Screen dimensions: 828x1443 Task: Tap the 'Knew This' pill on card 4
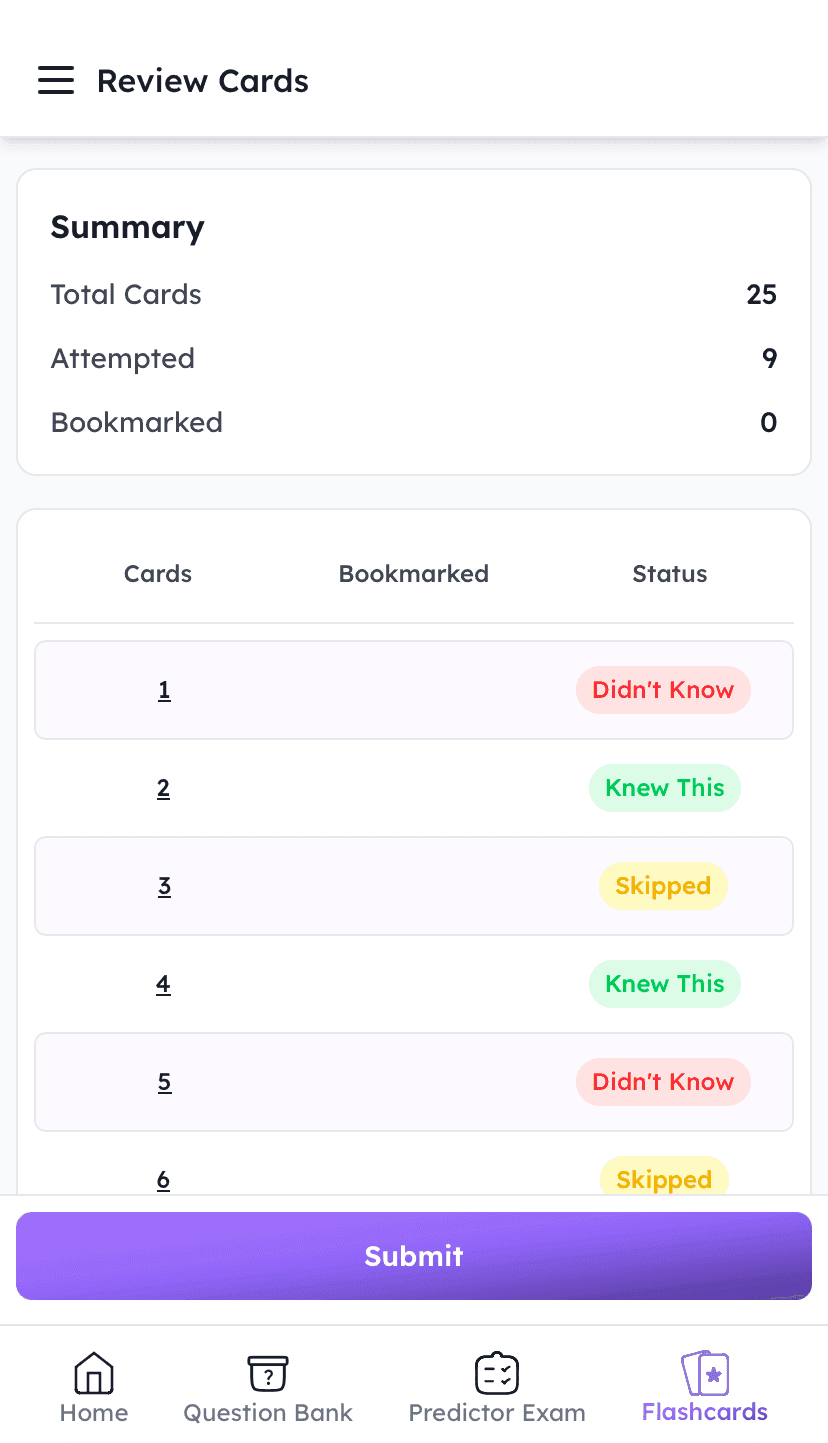(x=664, y=983)
